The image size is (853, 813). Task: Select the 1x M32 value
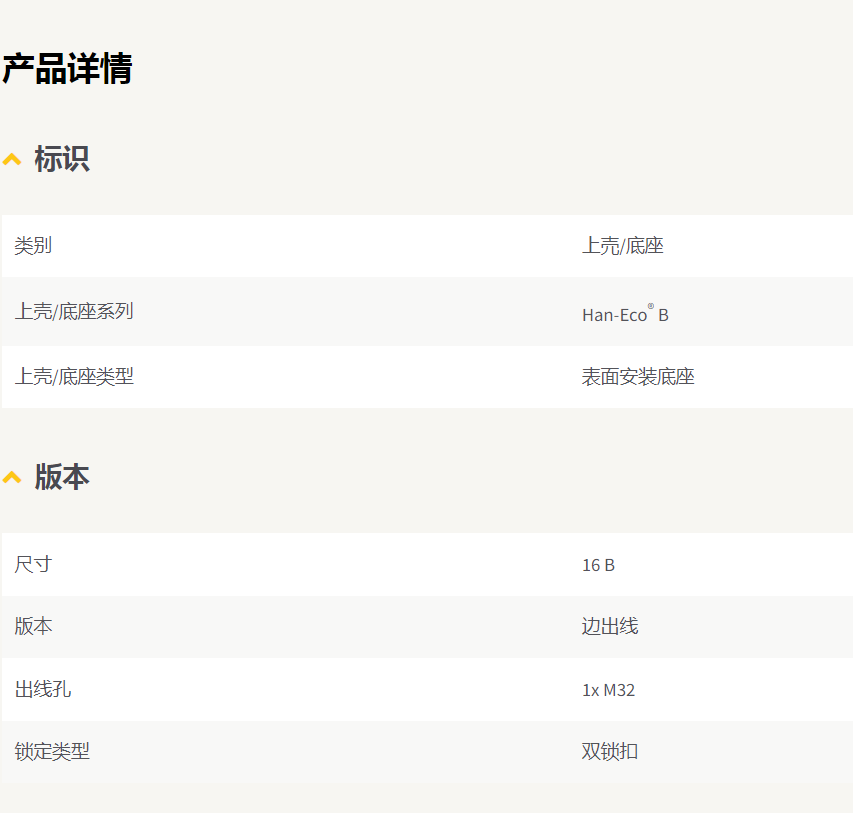(x=608, y=690)
